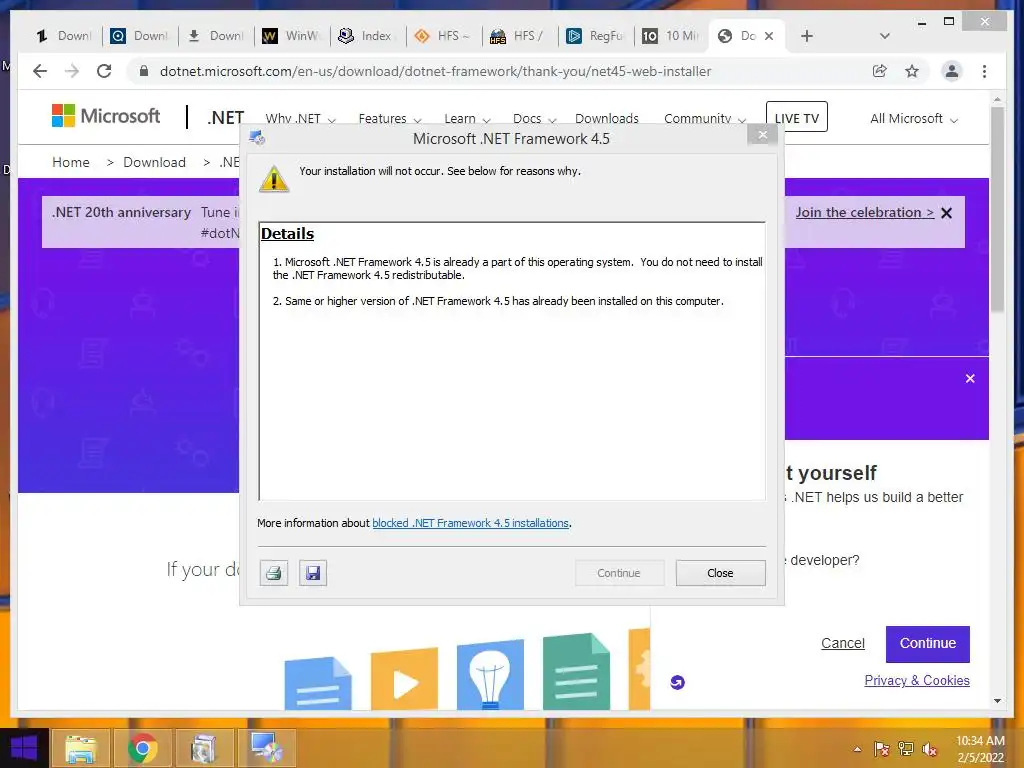Expand the Features menu

[x=390, y=118]
